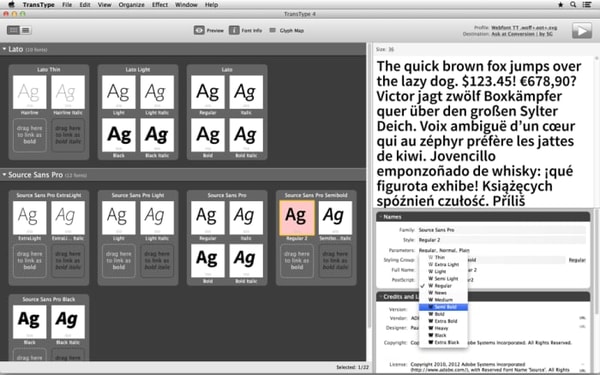The height and width of the screenshot is (375, 600).
Task: Choose Heavy in the weight popup
Action: coord(443,328)
